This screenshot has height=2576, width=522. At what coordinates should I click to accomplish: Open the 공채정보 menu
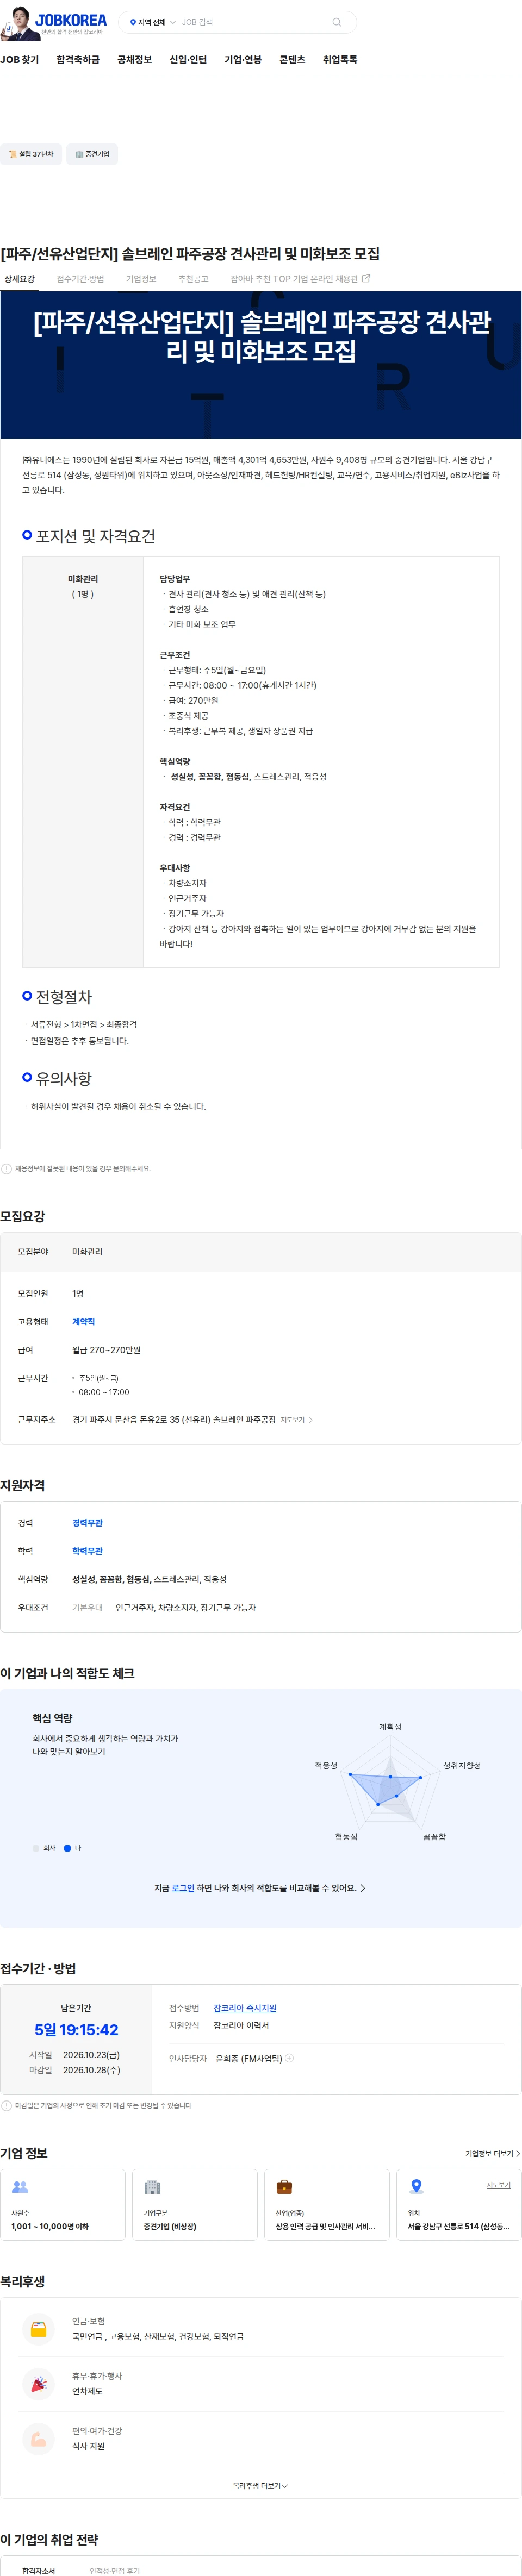134,60
